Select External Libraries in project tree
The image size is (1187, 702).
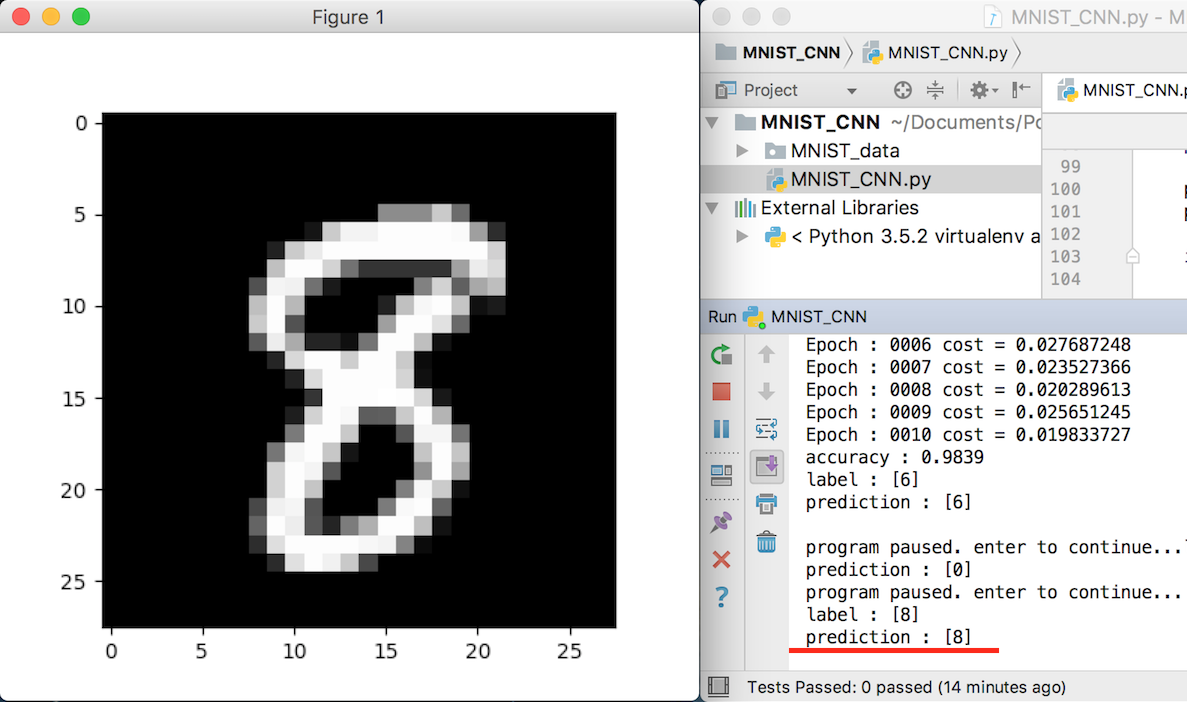(840, 207)
